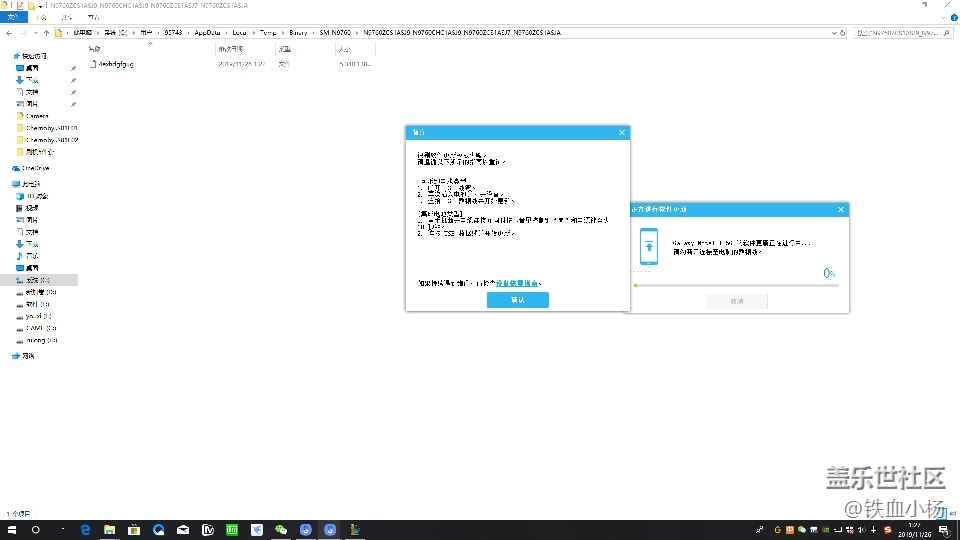Click the blue confirm button in the dialog
Screen dimensions: 960x540
[x=517, y=300]
